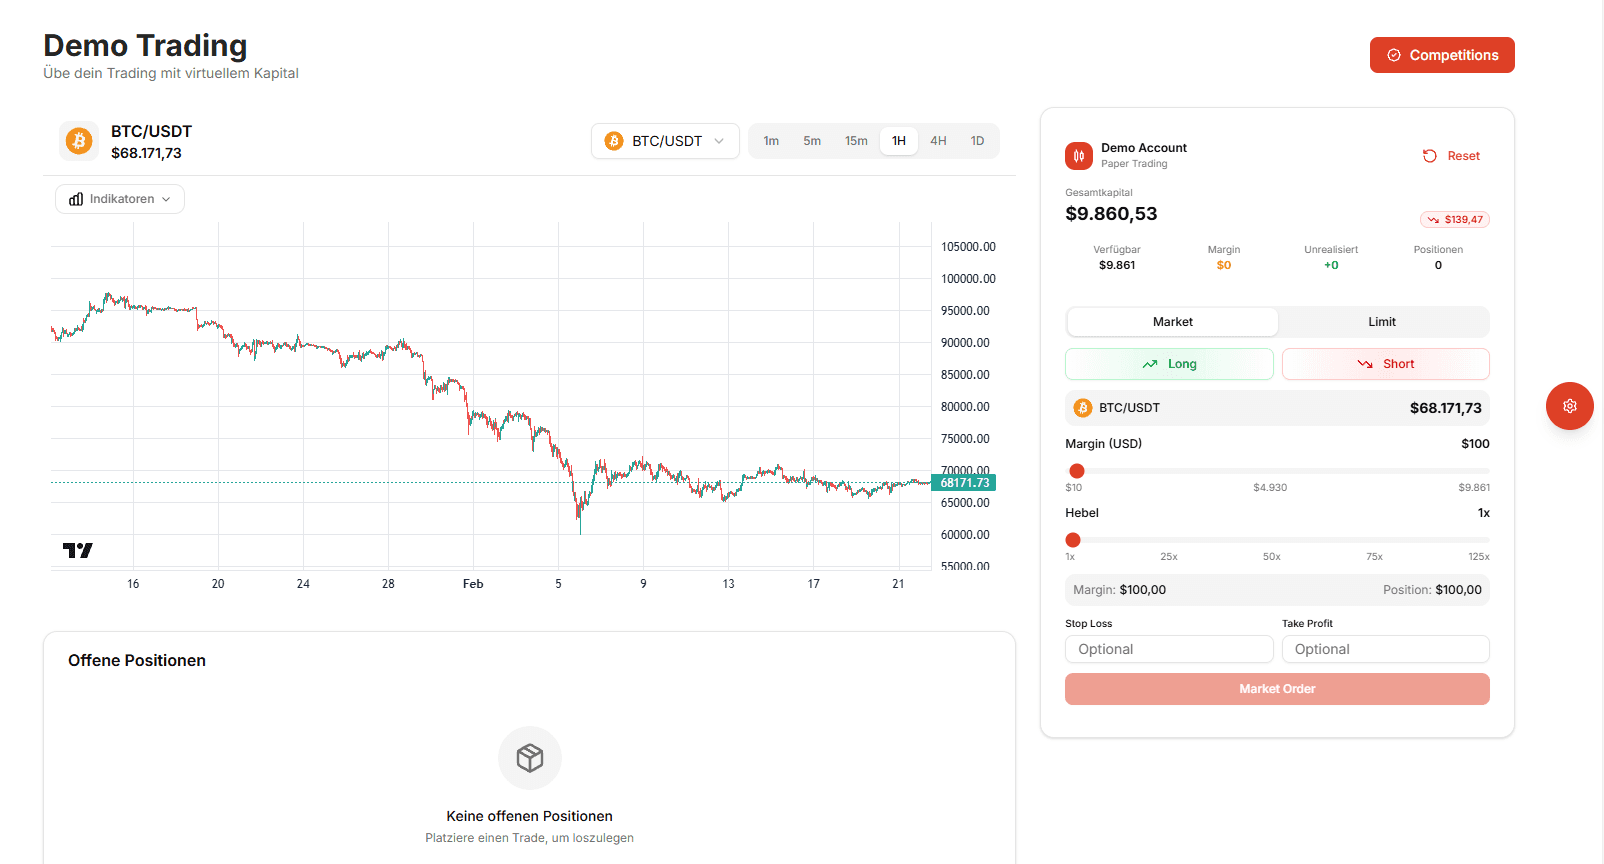Image resolution: width=1604 pixels, height=864 pixels.
Task: Click the Demo Account candlestick icon
Action: [1079, 156]
